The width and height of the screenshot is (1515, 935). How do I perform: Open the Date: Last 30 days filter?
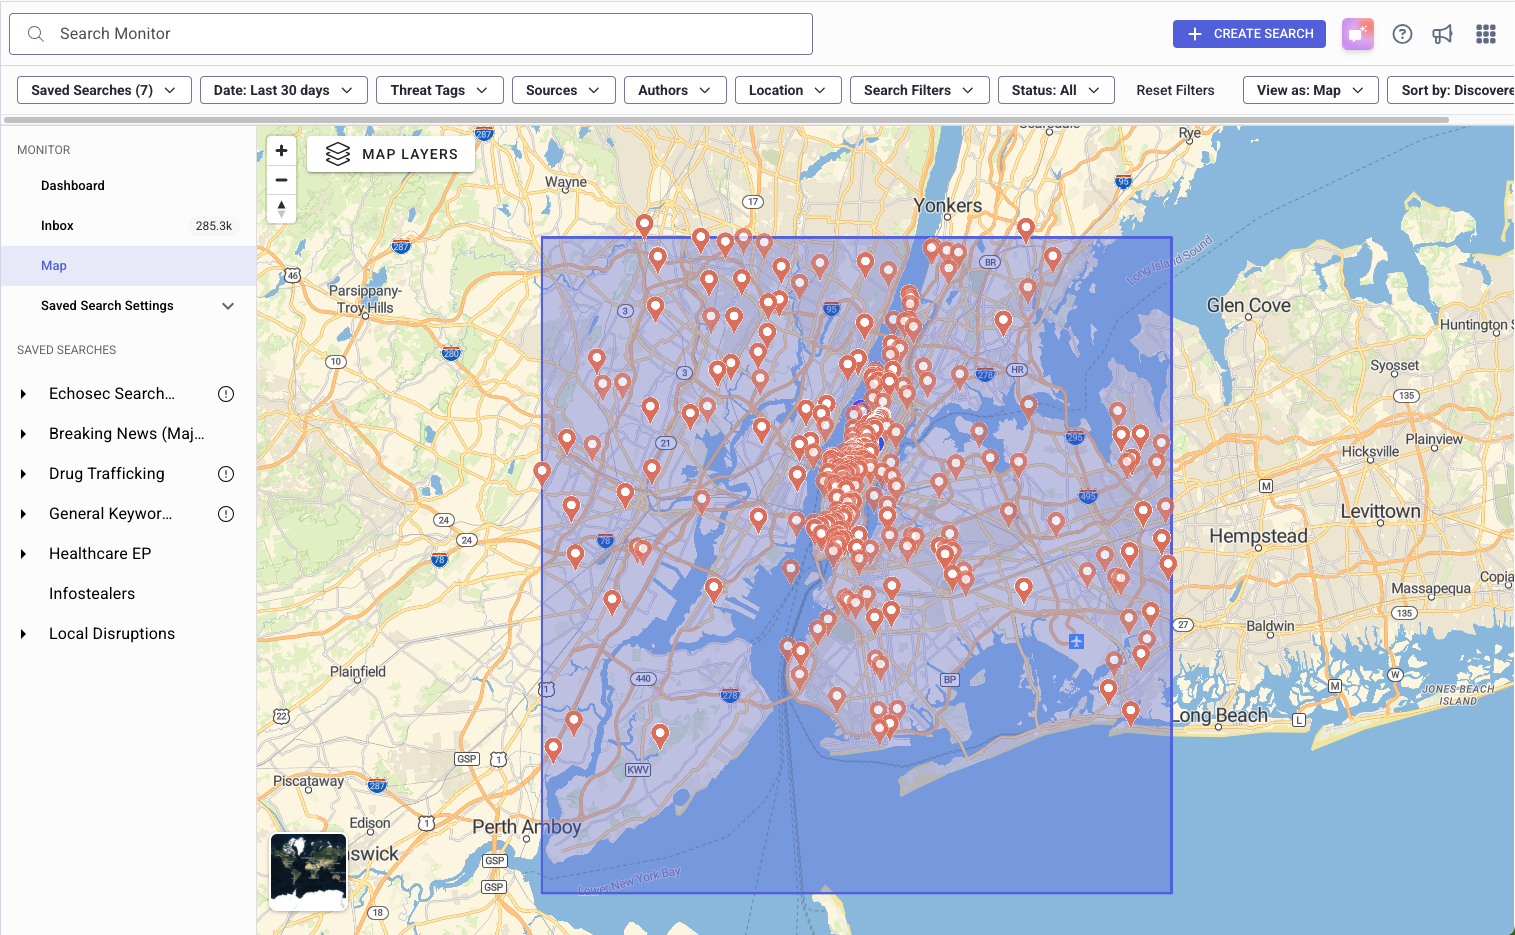283,90
